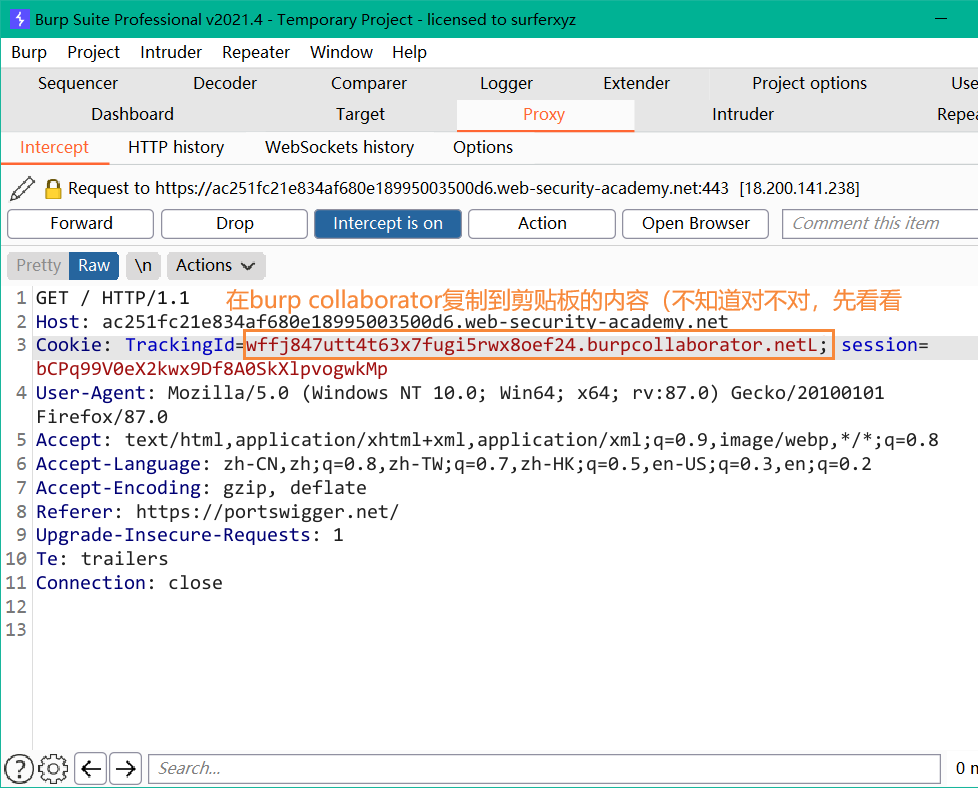This screenshot has width=978, height=788.
Task: Switch to the Extender tab
Action: [636, 84]
